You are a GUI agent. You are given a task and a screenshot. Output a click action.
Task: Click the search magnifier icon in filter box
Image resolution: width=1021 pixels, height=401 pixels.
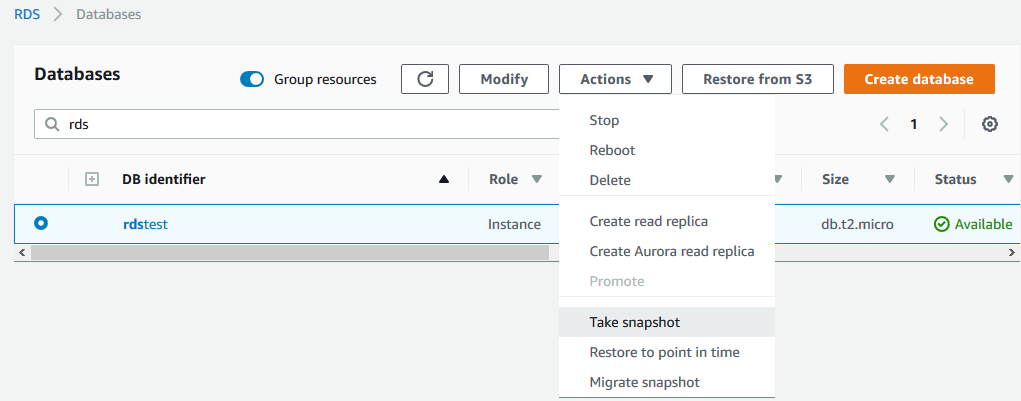pyautogui.click(x=51, y=125)
